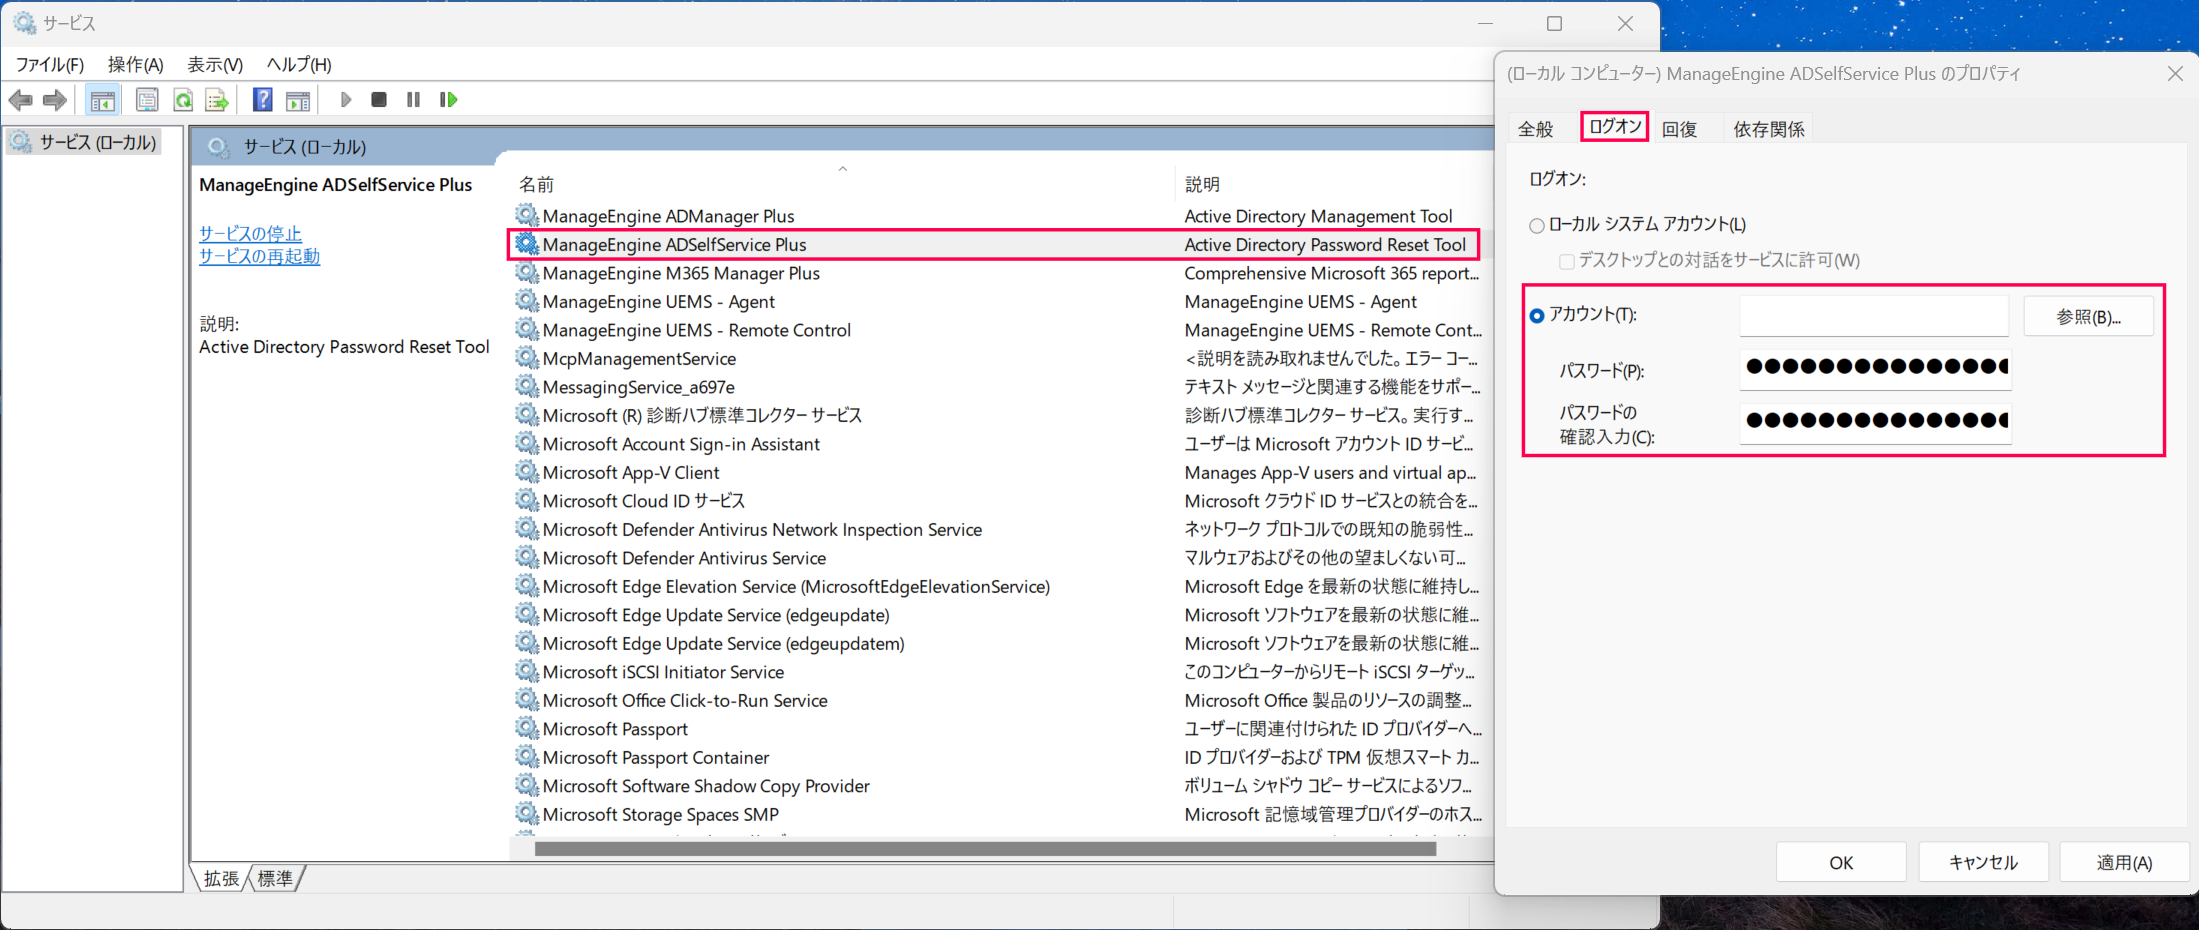This screenshot has height=930, width=2199.
Task: Click gear icon of Microsoft Defender Antivirus Service
Action: point(527,557)
